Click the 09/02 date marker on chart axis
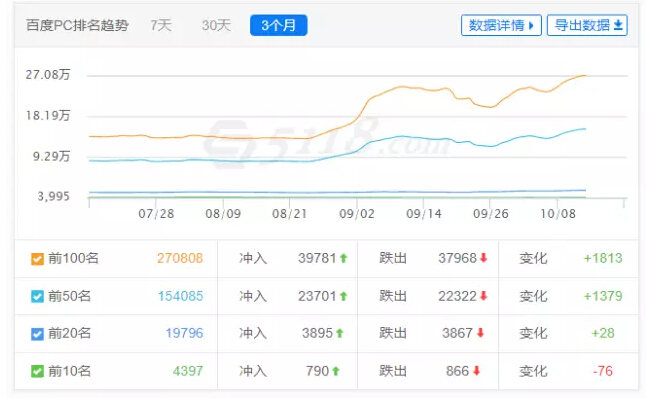The width and height of the screenshot is (659, 399). pyautogui.click(x=356, y=214)
